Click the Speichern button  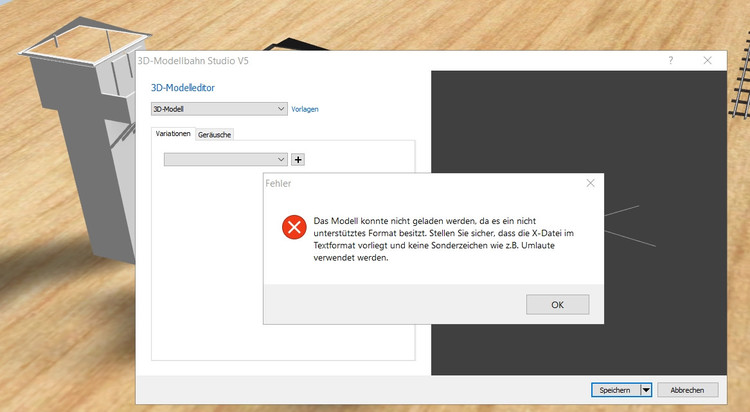(615, 390)
